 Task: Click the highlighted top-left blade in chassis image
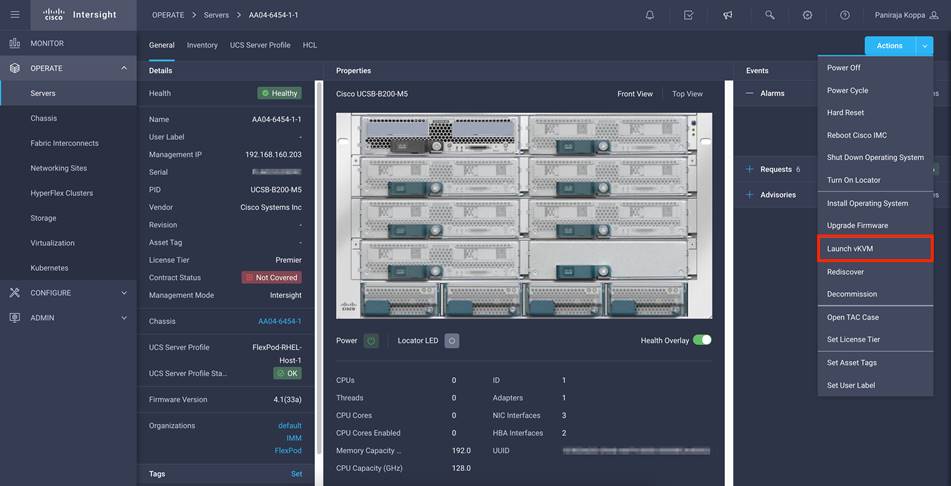(x=440, y=134)
